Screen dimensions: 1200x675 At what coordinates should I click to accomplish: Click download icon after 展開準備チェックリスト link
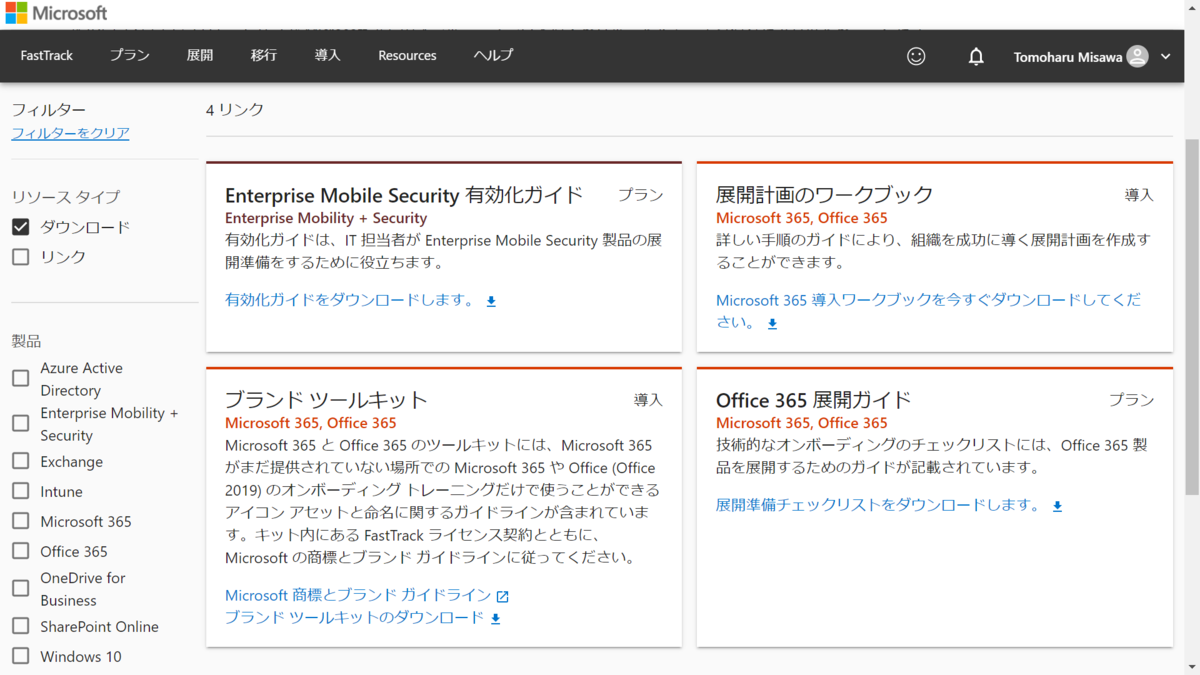pyautogui.click(x=1057, y=507)
